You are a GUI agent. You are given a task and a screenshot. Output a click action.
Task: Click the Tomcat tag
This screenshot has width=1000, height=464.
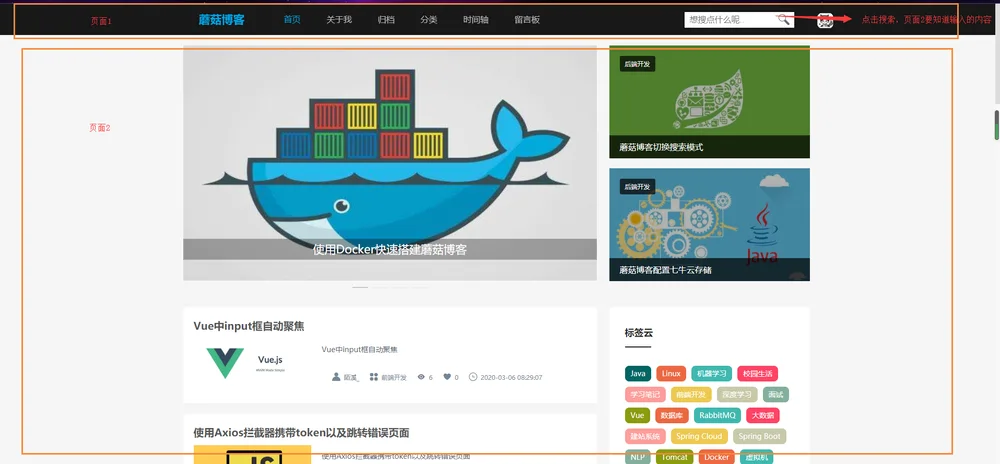(x=674, y=457)
